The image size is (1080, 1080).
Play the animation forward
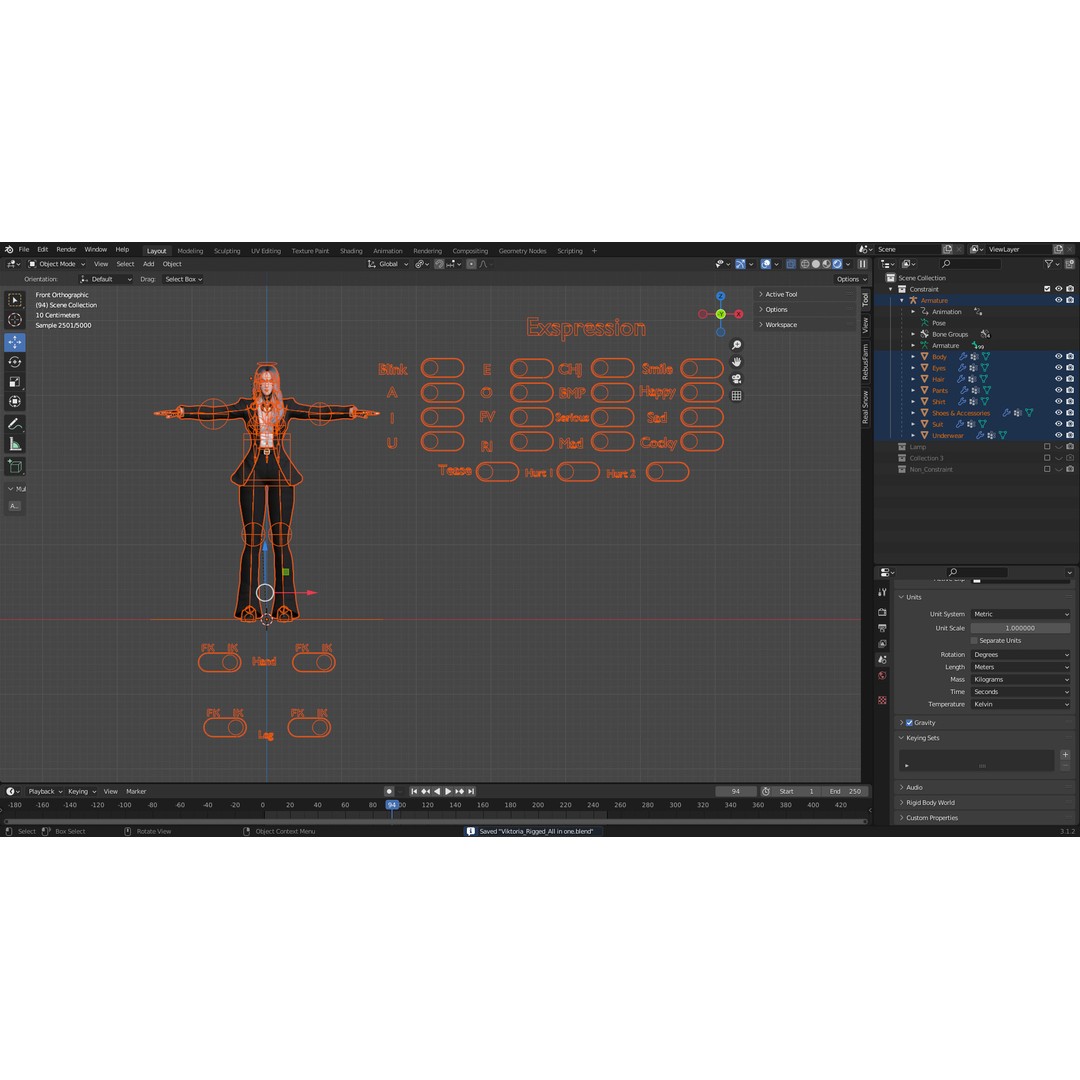(x=448, y=791)
